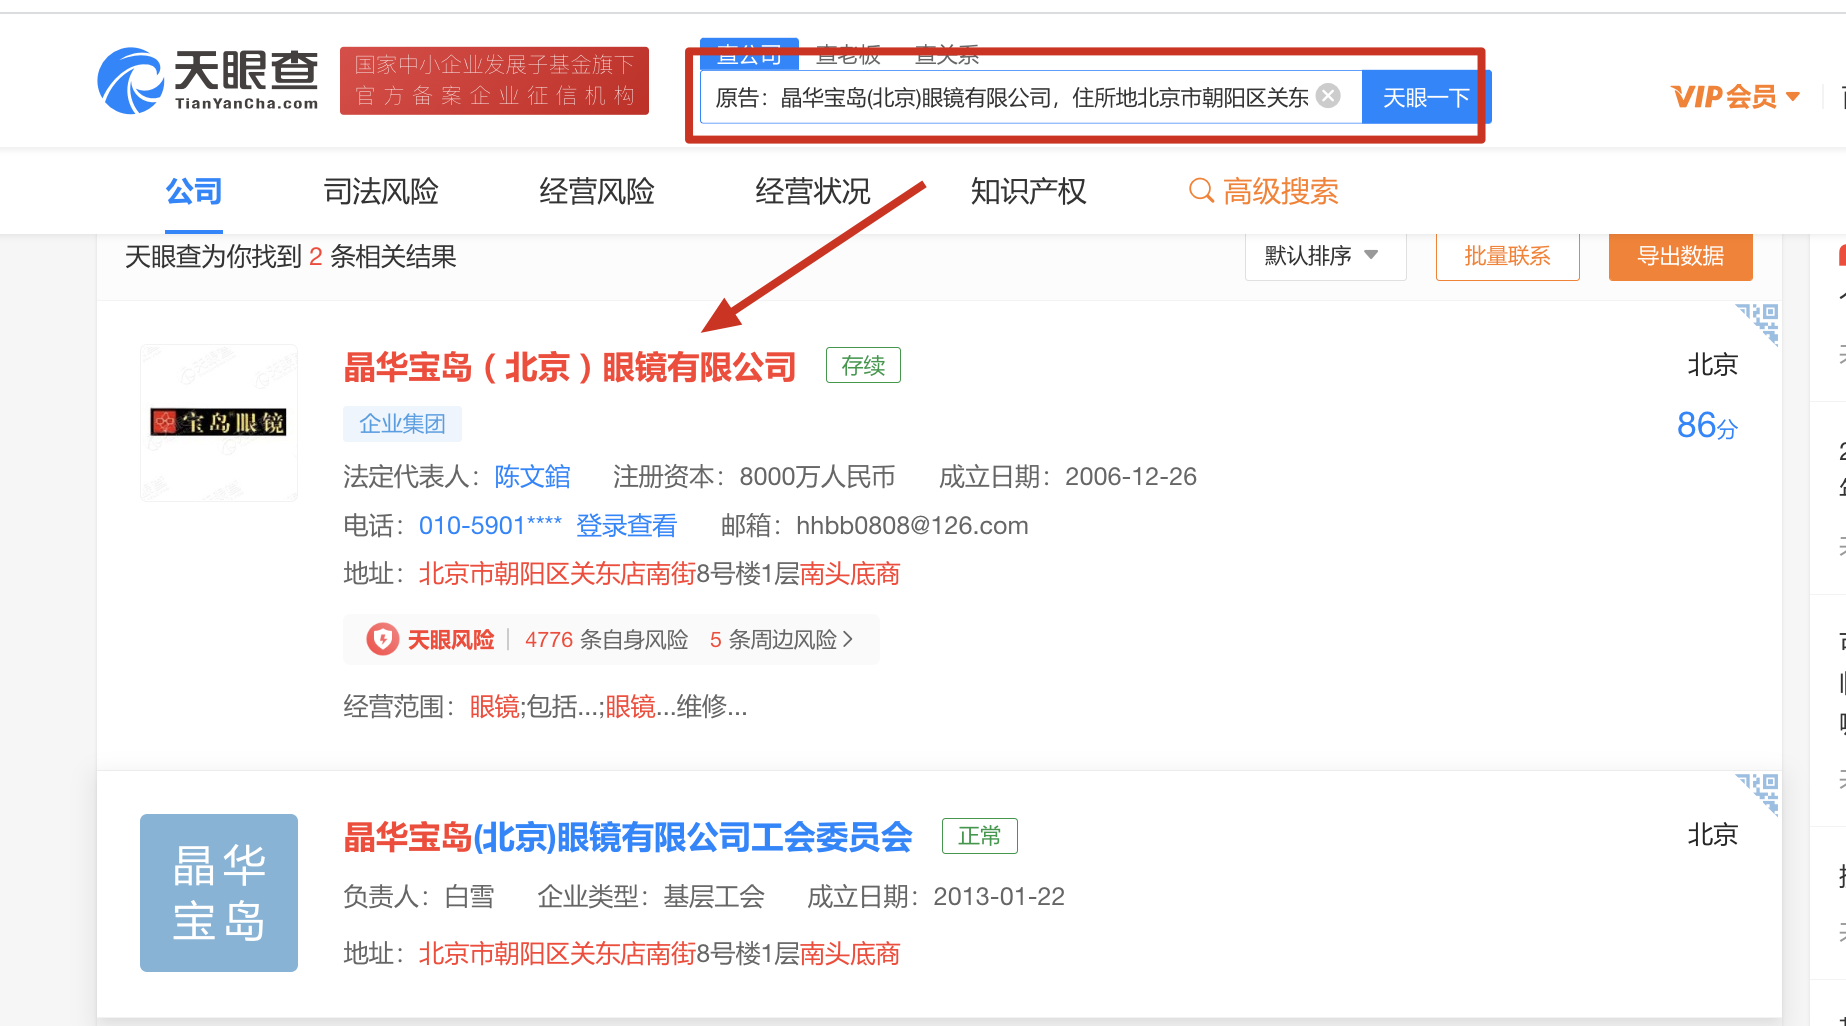The height and width of the screenshot is (1026, 1846).
Task: Click legal representative 陈文錧 link
Action: pos(532,477)
